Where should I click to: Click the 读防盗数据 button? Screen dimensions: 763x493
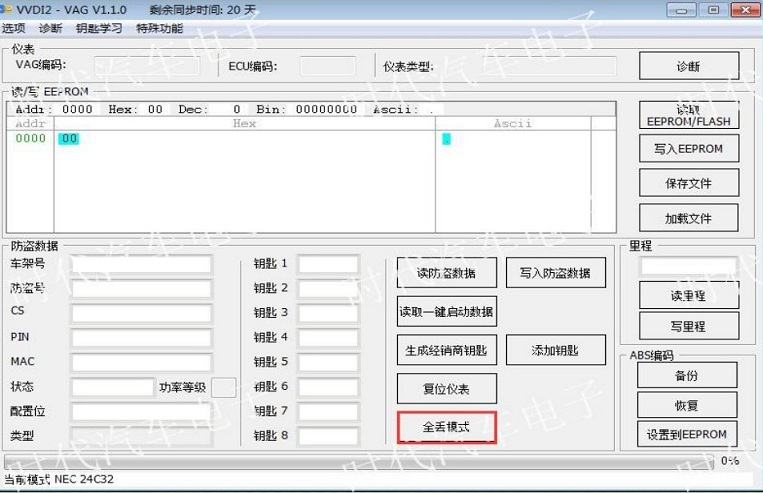pos(446,273)
